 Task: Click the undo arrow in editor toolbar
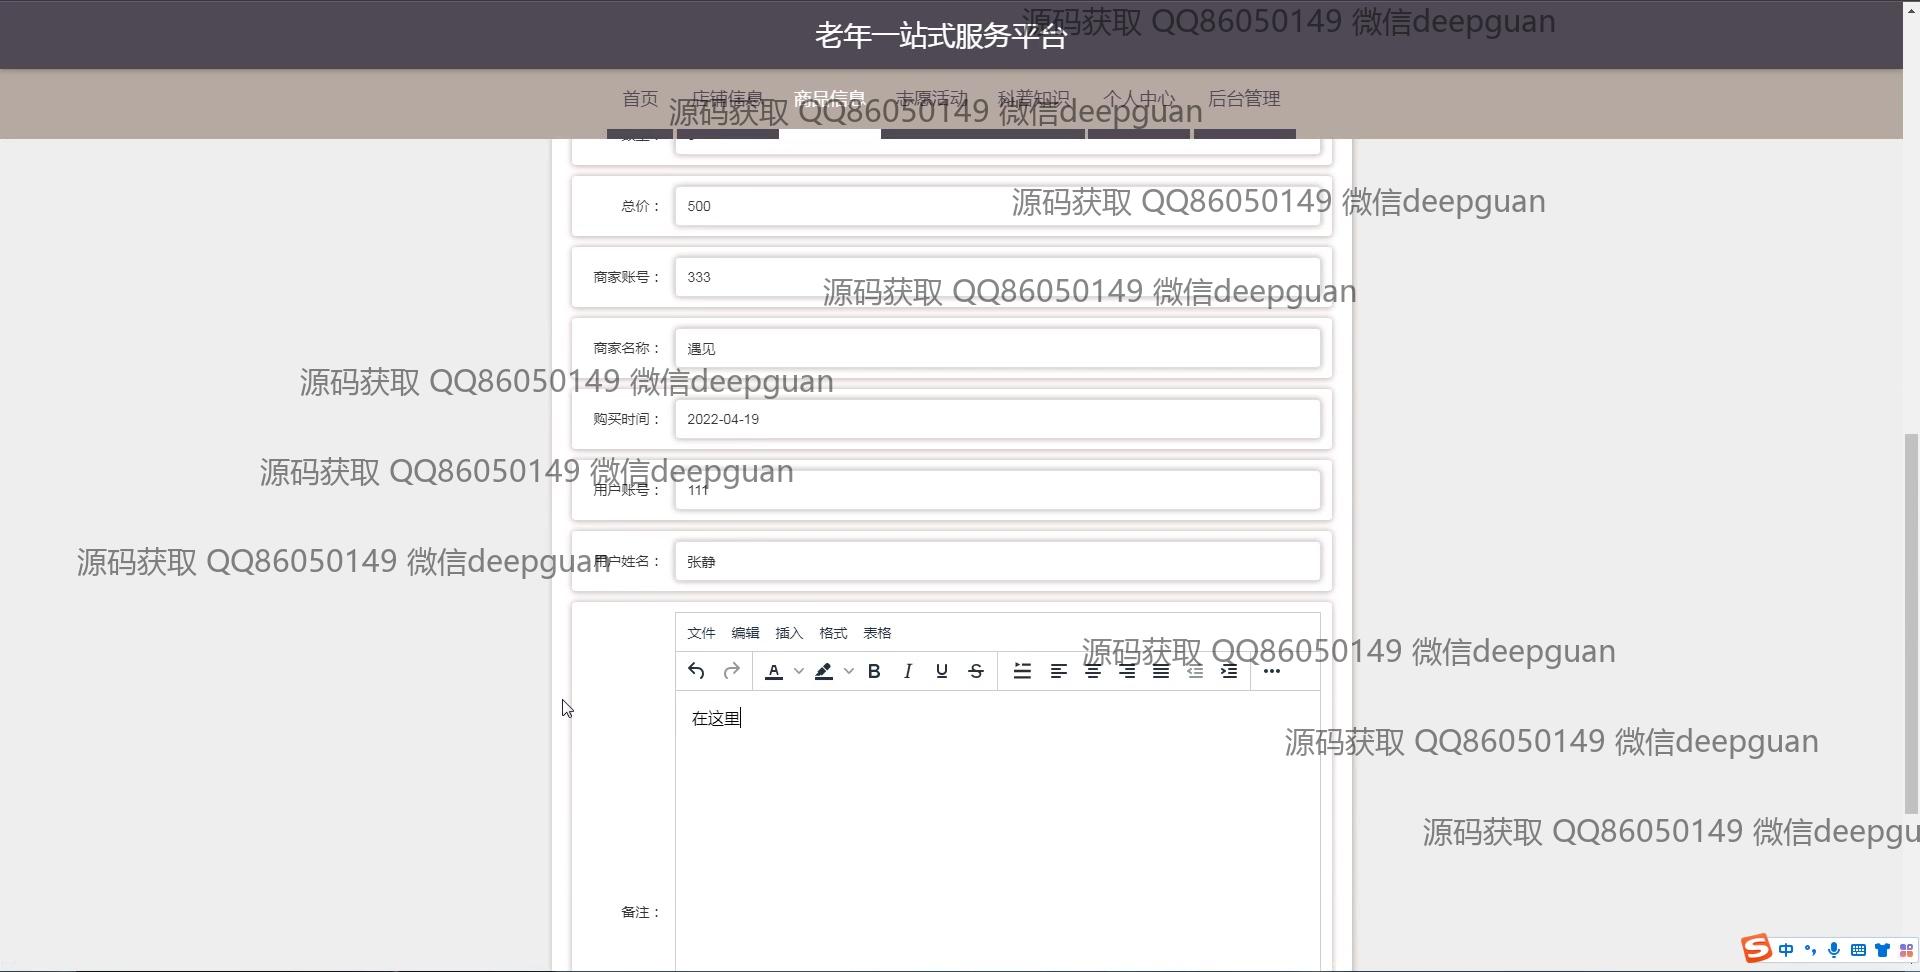coord(696,671)
